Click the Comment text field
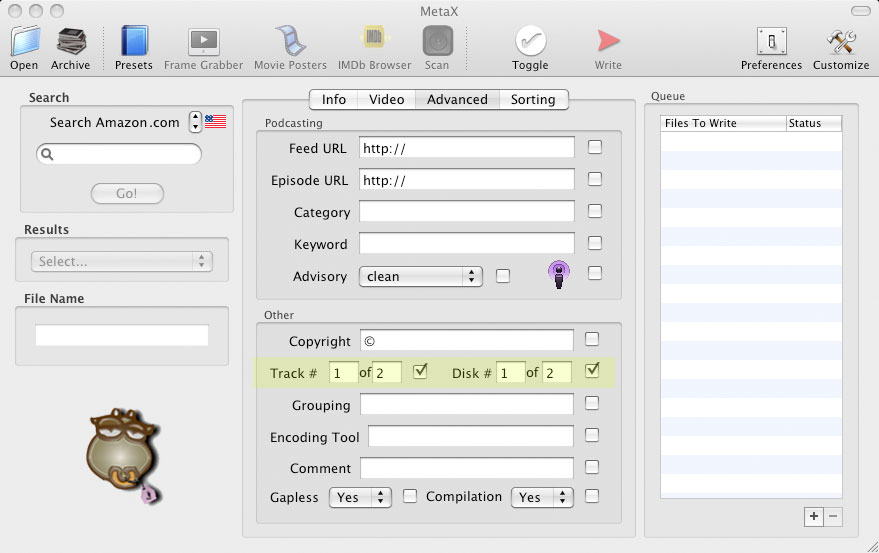 pyautogui.click(x=466, y=468)
